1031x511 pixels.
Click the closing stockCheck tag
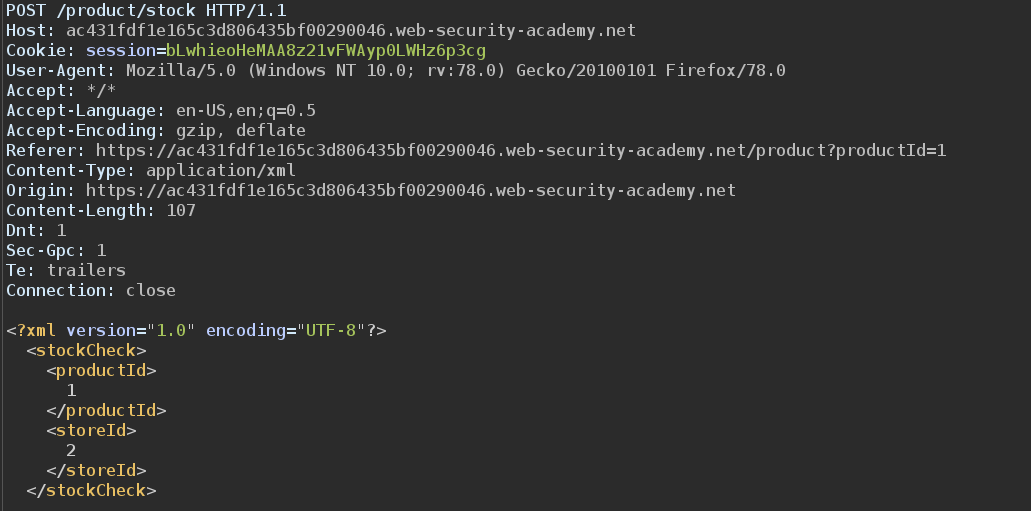point(91,491)
